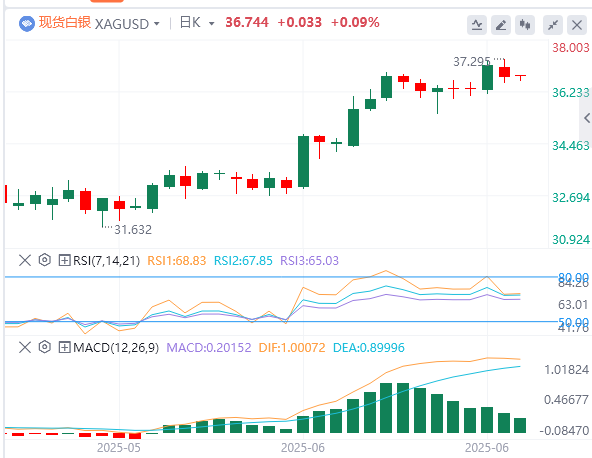Click the 63.01 RSI axis label
Image resolution: width=592 pixels, height=458 pixels.
573,305
